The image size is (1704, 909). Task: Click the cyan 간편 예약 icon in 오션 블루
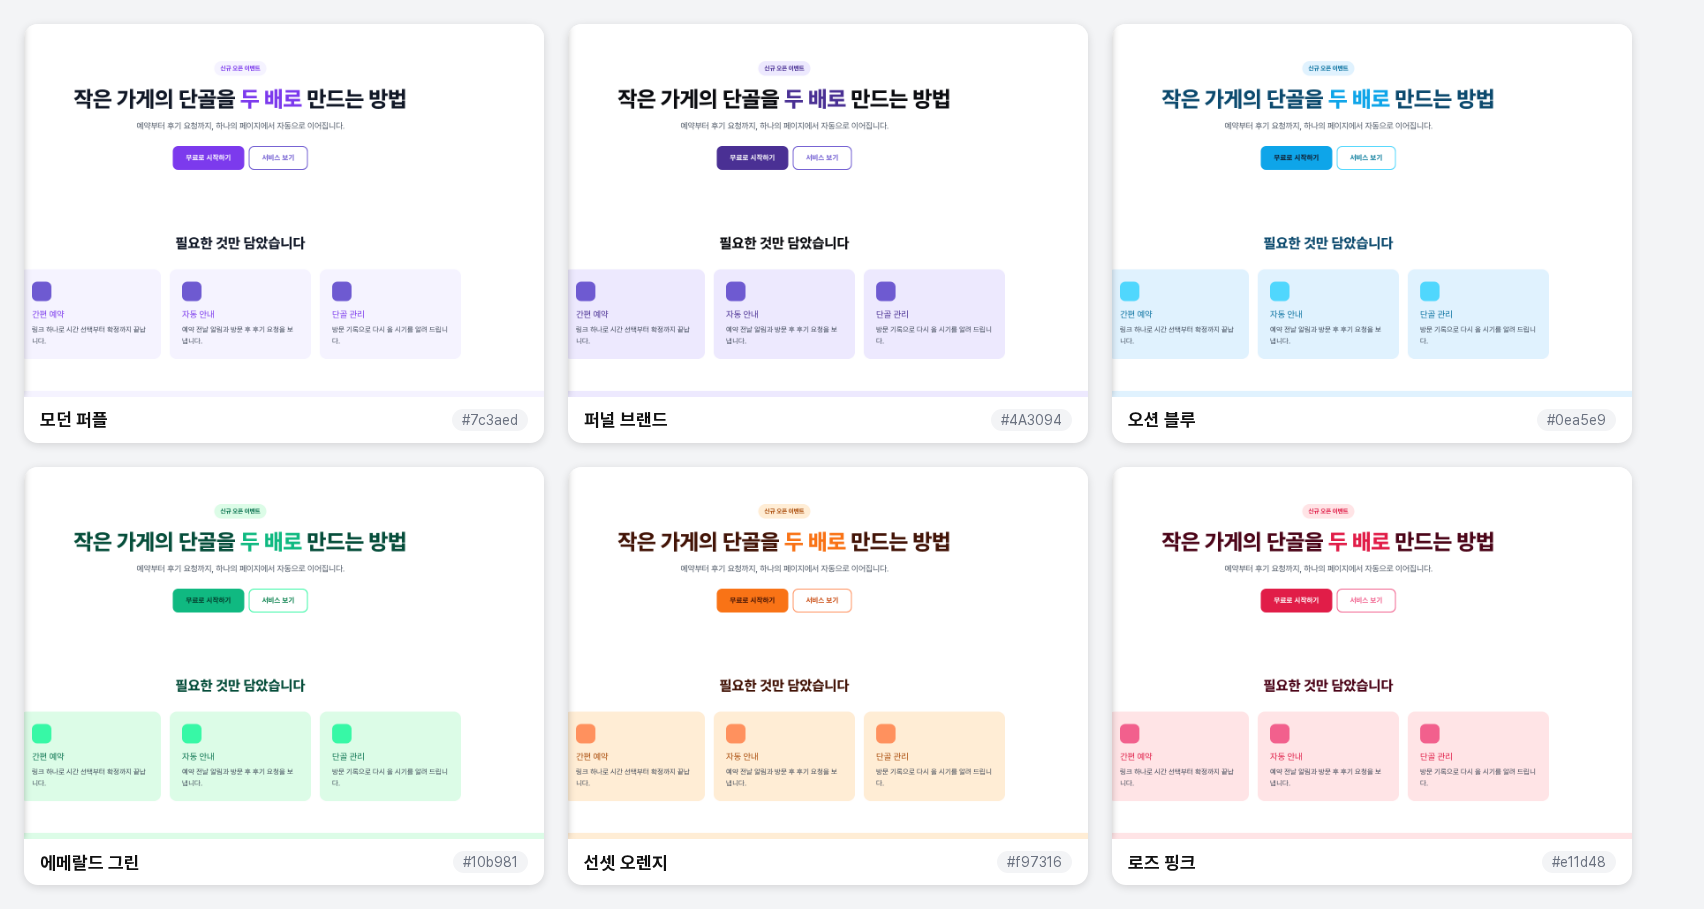(1130, 291)
